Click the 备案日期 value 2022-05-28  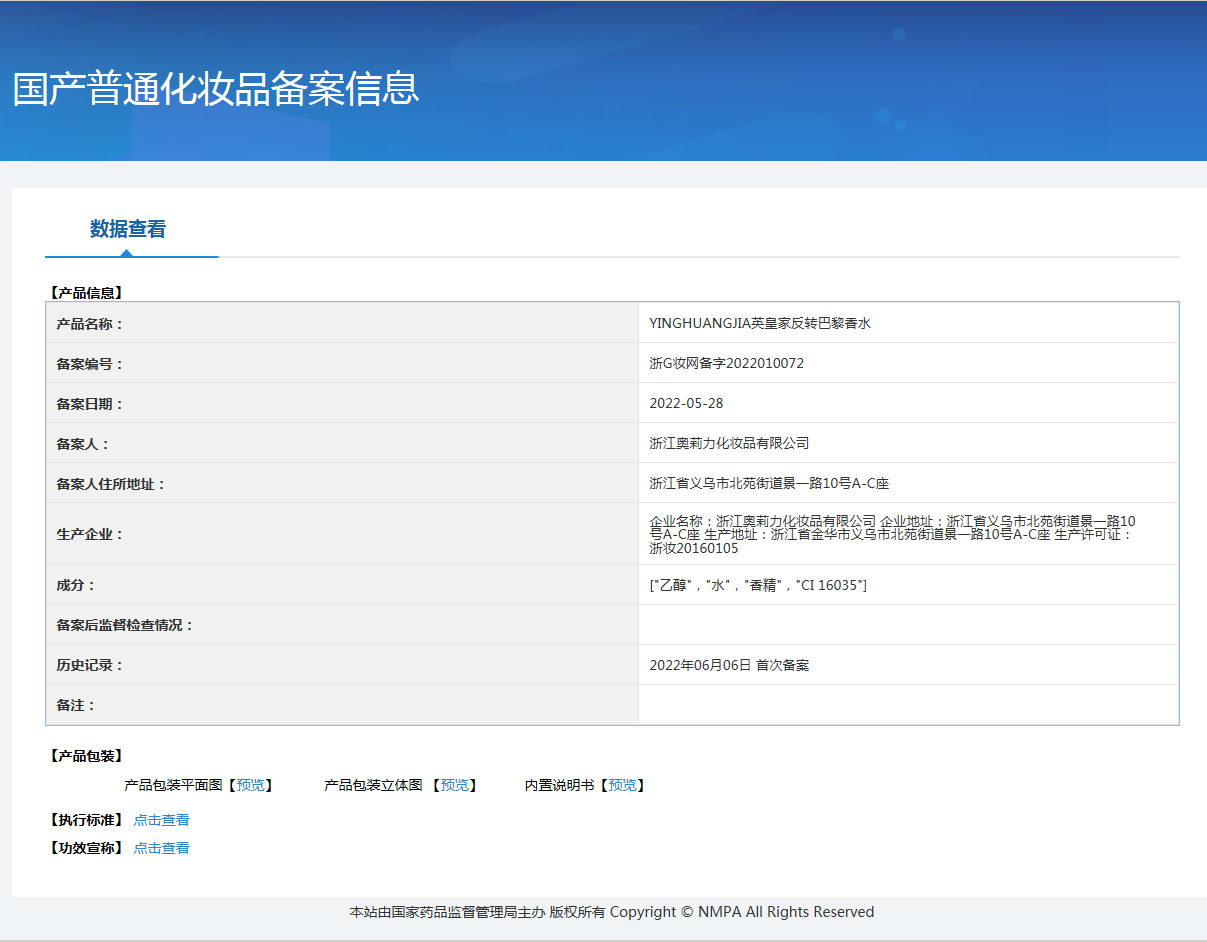pos(686,403)
